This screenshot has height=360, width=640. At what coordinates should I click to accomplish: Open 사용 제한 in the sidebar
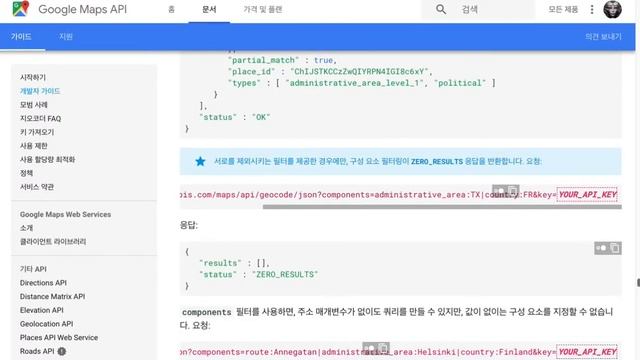(34, 146)
